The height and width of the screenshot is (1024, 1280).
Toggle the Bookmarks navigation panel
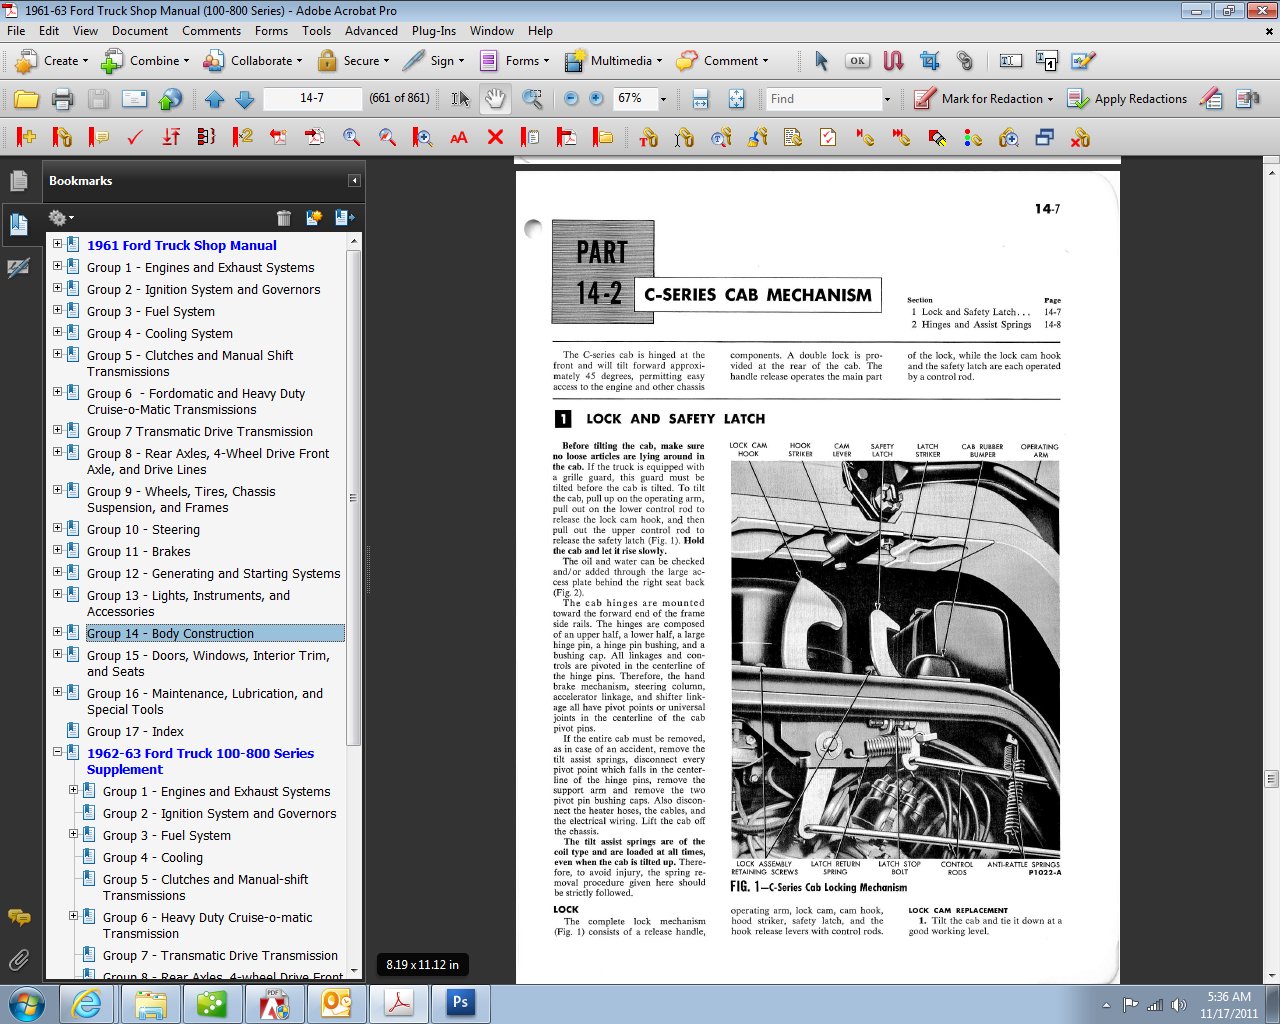coord(20,224)
